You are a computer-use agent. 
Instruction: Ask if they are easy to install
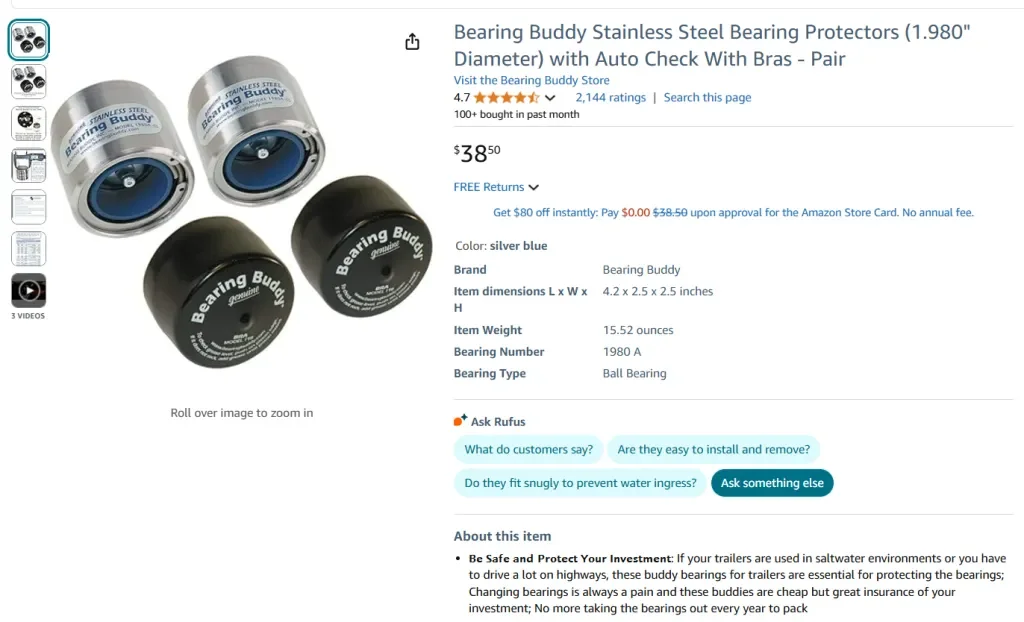(x=714, y=450)
